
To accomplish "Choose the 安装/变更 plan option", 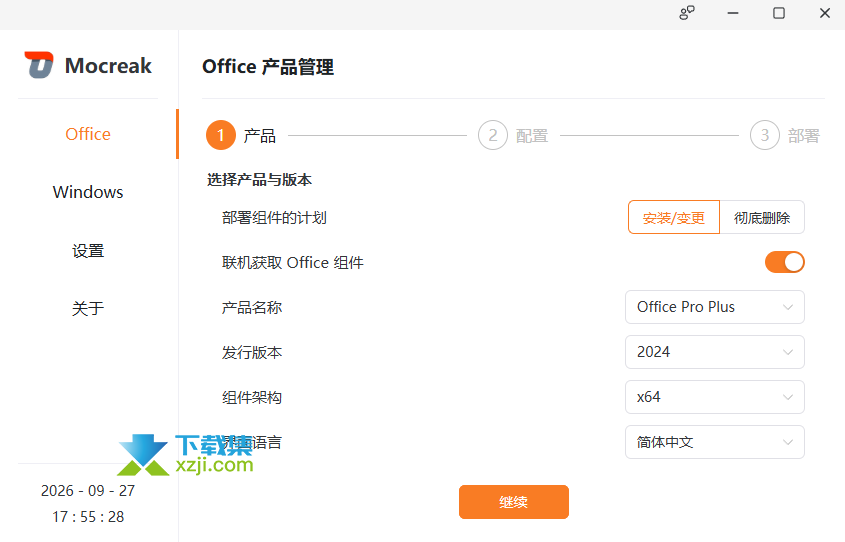I will point(674,217).
